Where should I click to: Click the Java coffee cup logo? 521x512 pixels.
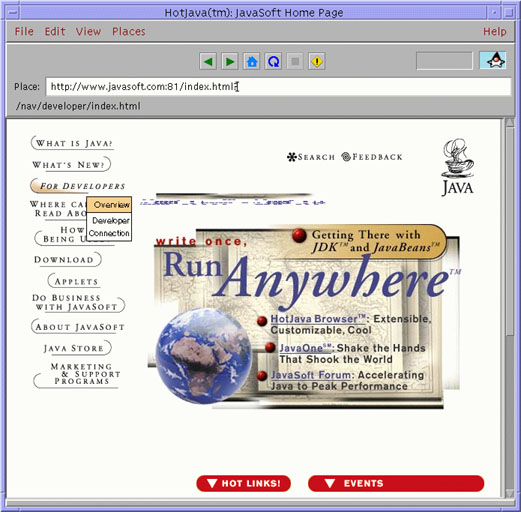pos(458,167)
